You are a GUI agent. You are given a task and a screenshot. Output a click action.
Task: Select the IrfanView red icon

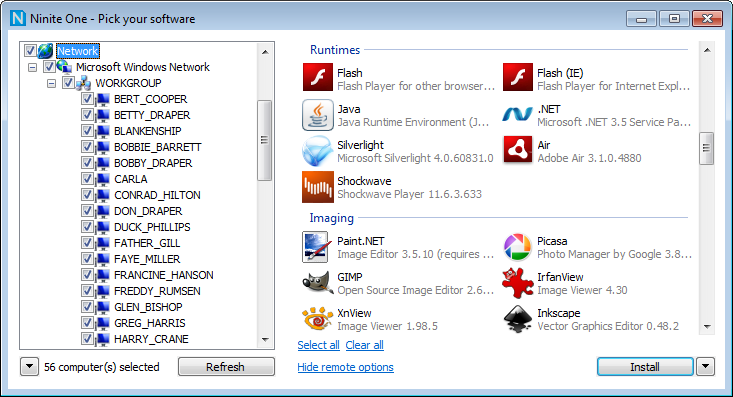pos(517,282)
